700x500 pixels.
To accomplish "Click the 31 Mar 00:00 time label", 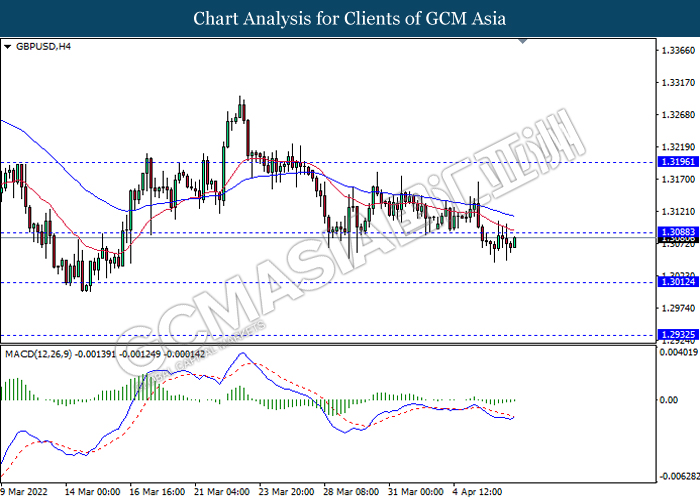I will click(416, 492).
